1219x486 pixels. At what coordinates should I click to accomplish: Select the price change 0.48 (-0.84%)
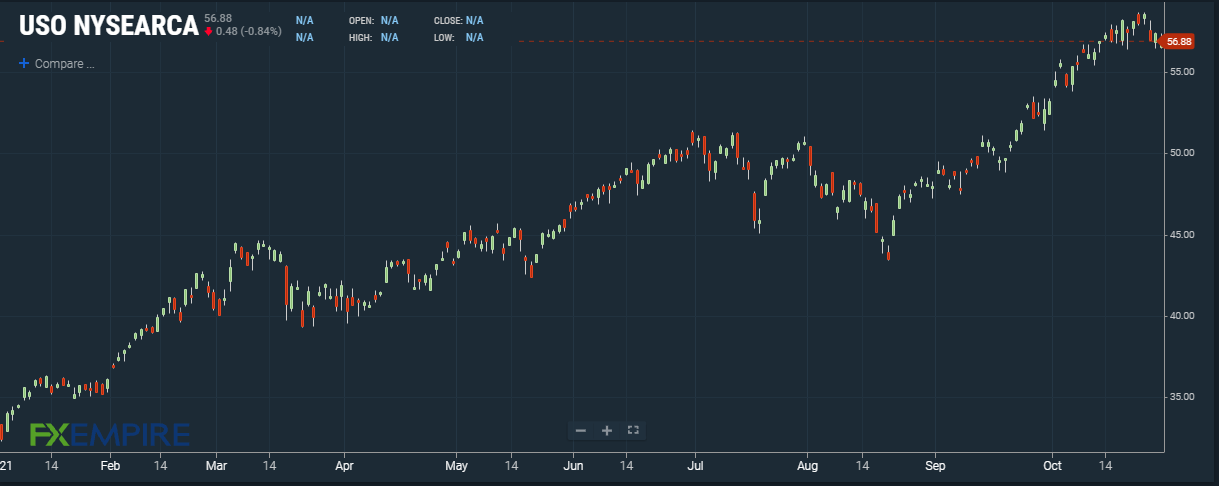tap(248, 31)
